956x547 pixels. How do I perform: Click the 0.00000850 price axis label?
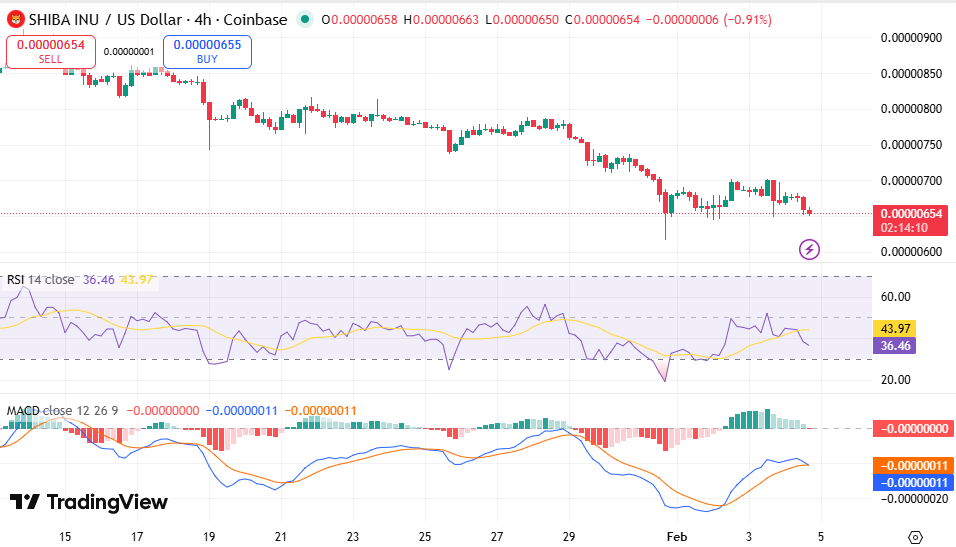pos(911,74)
